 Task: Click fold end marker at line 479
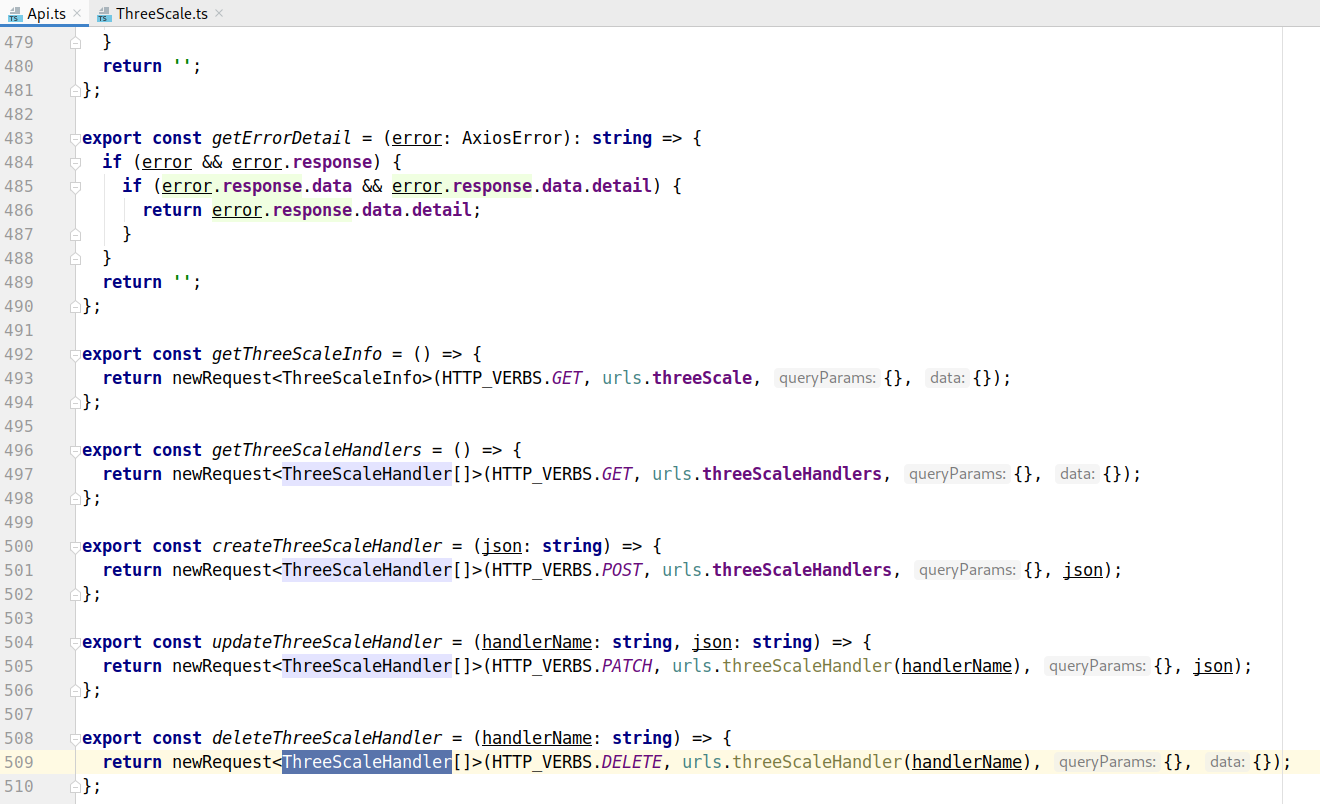tap(75, 42)
